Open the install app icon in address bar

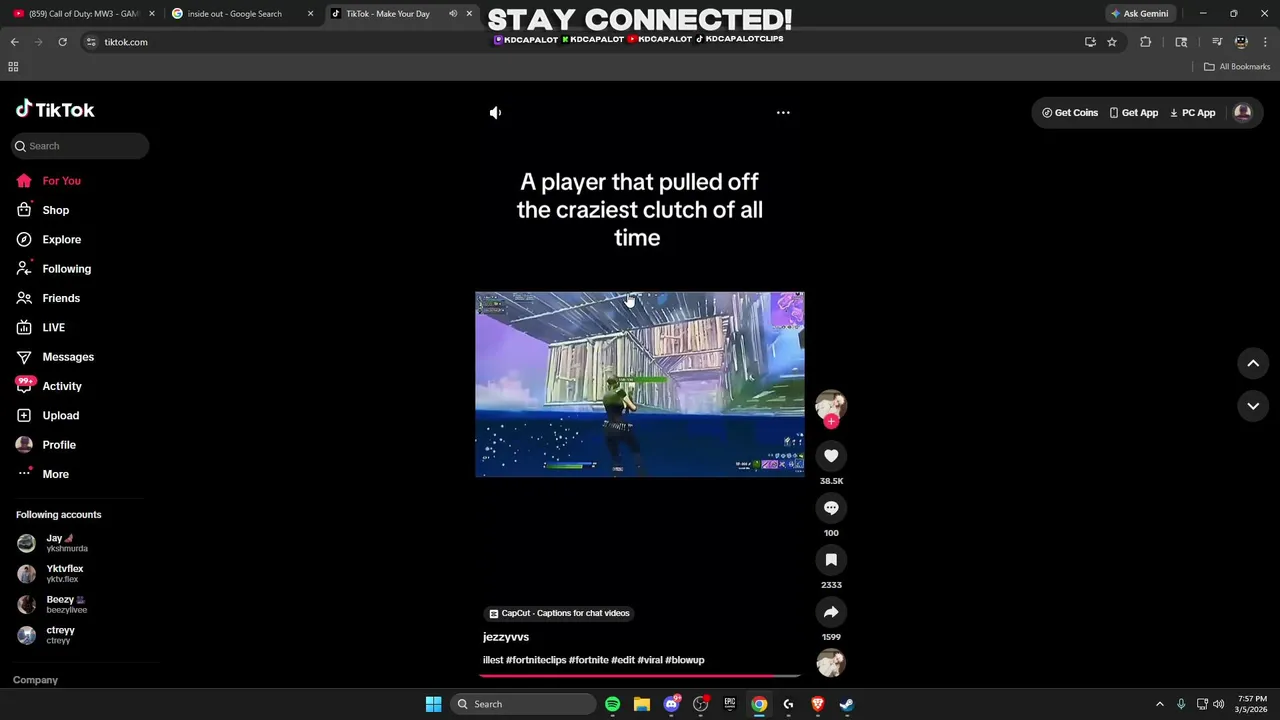1090,42
